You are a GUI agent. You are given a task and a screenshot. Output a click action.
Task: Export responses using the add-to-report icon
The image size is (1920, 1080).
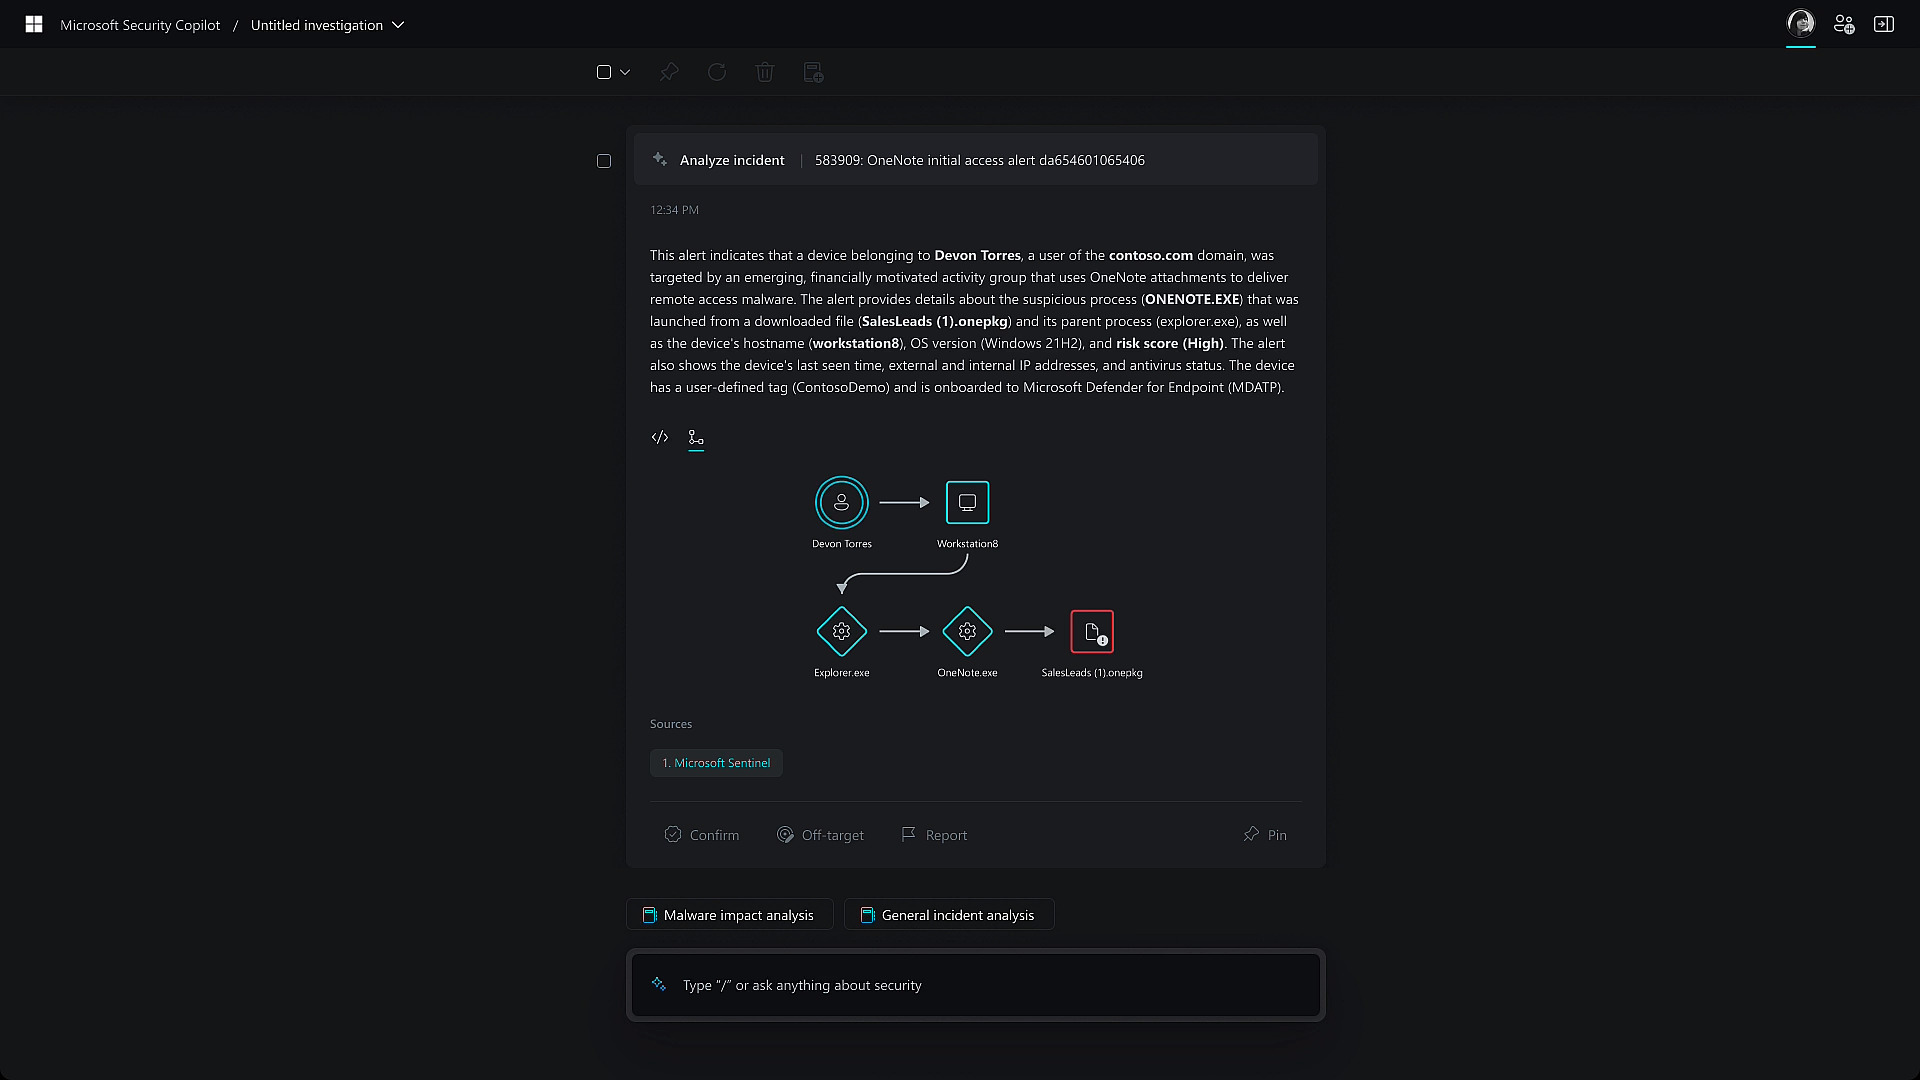(813, 72)
